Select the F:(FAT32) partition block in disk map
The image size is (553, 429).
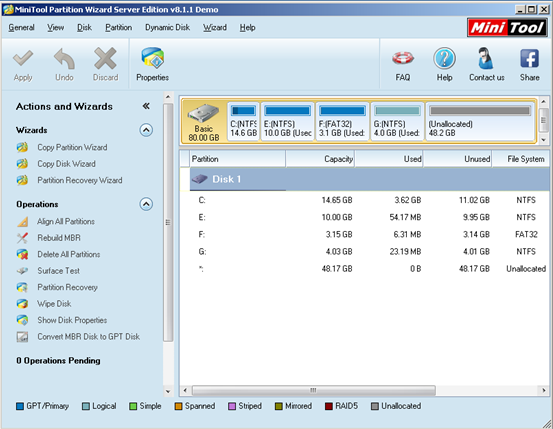(342, 121)
